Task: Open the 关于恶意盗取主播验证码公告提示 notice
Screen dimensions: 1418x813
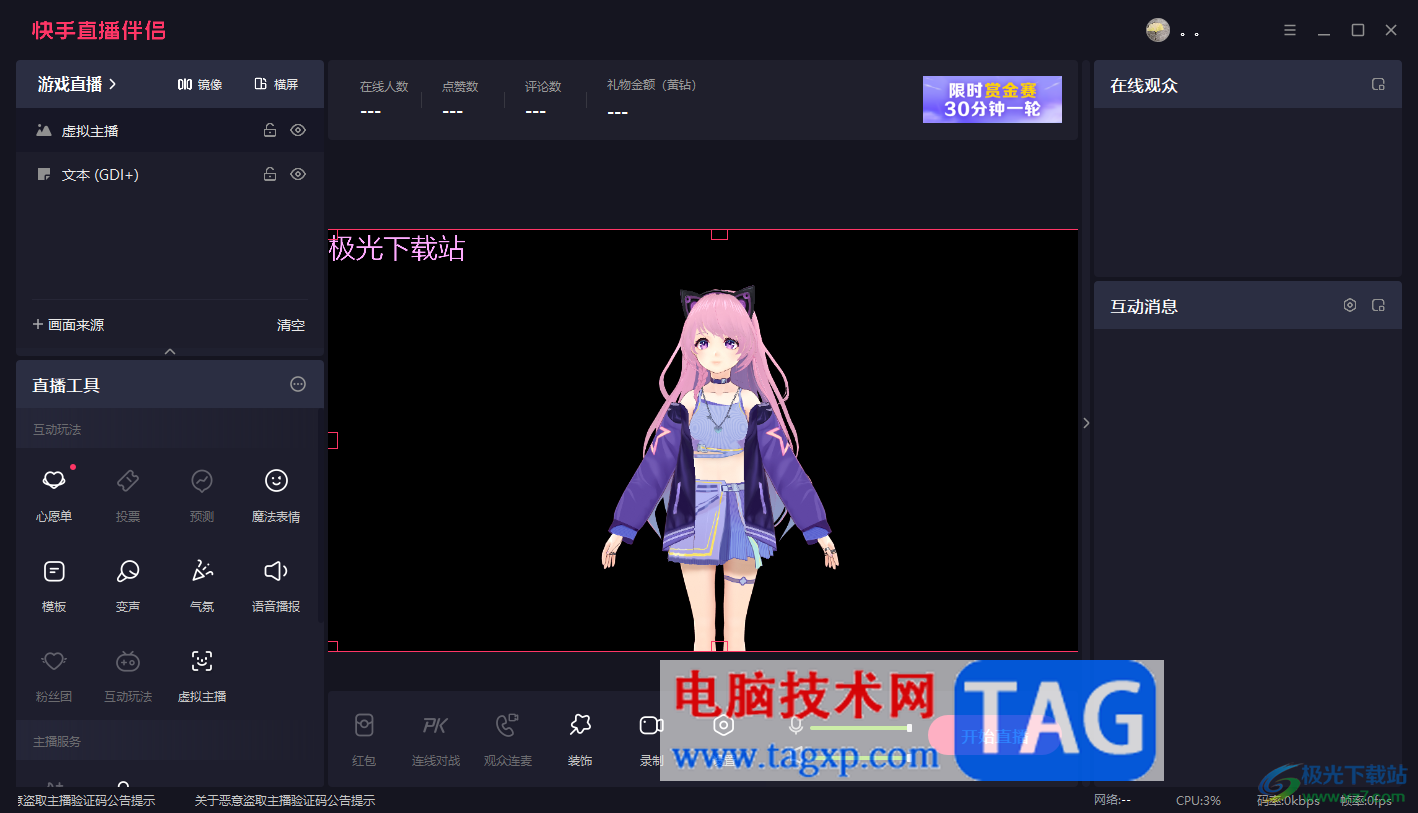Action: pyautogui.click(x=285, y=800)
